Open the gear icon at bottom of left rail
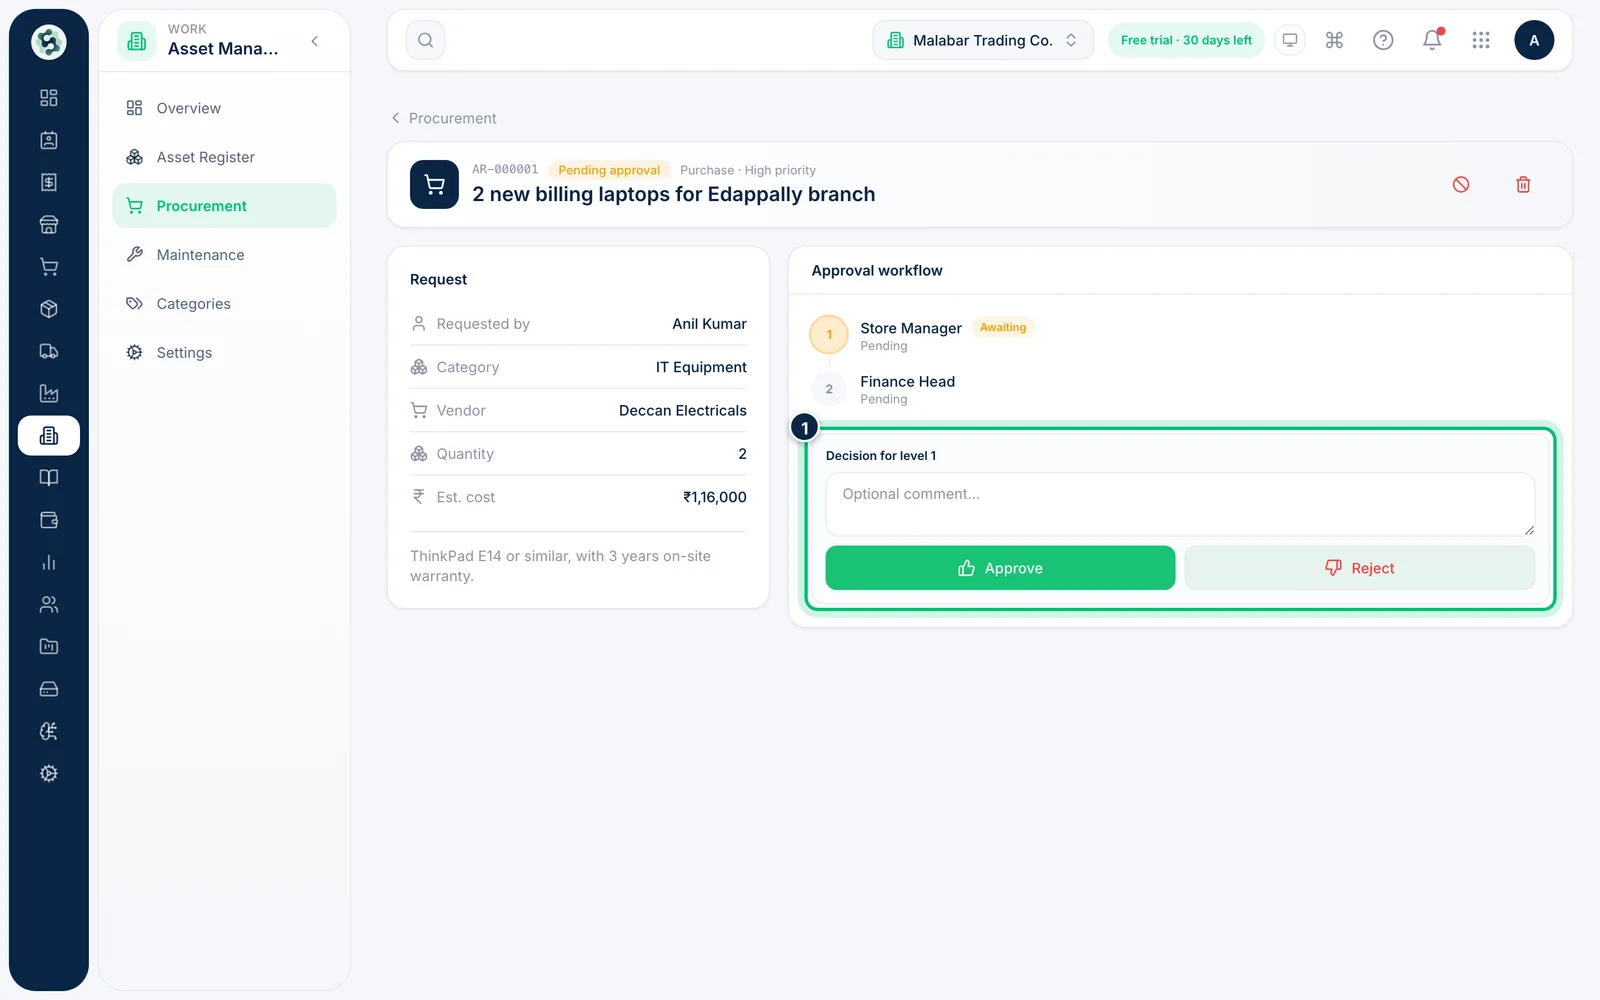Screen dimensions: 1600x1000 pos(48,774)
